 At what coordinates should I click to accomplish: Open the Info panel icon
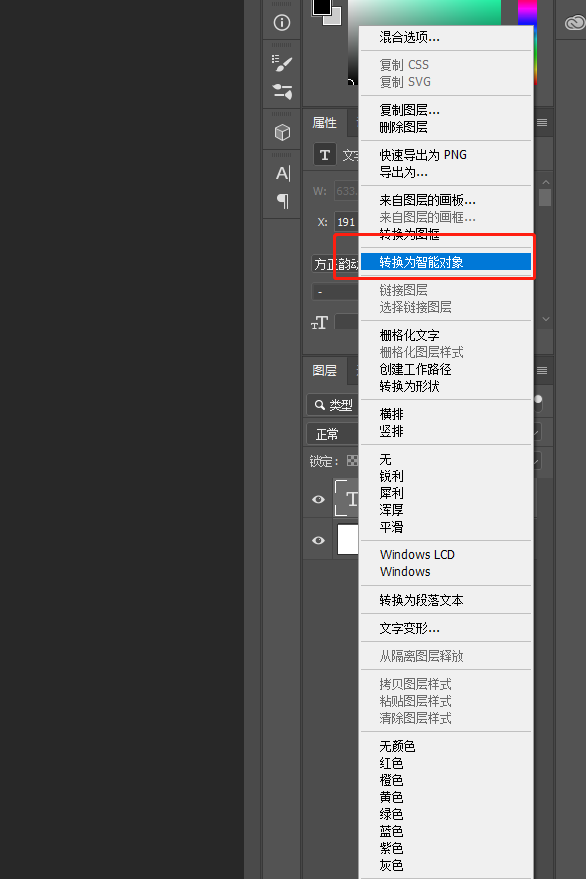click(282, 22)
